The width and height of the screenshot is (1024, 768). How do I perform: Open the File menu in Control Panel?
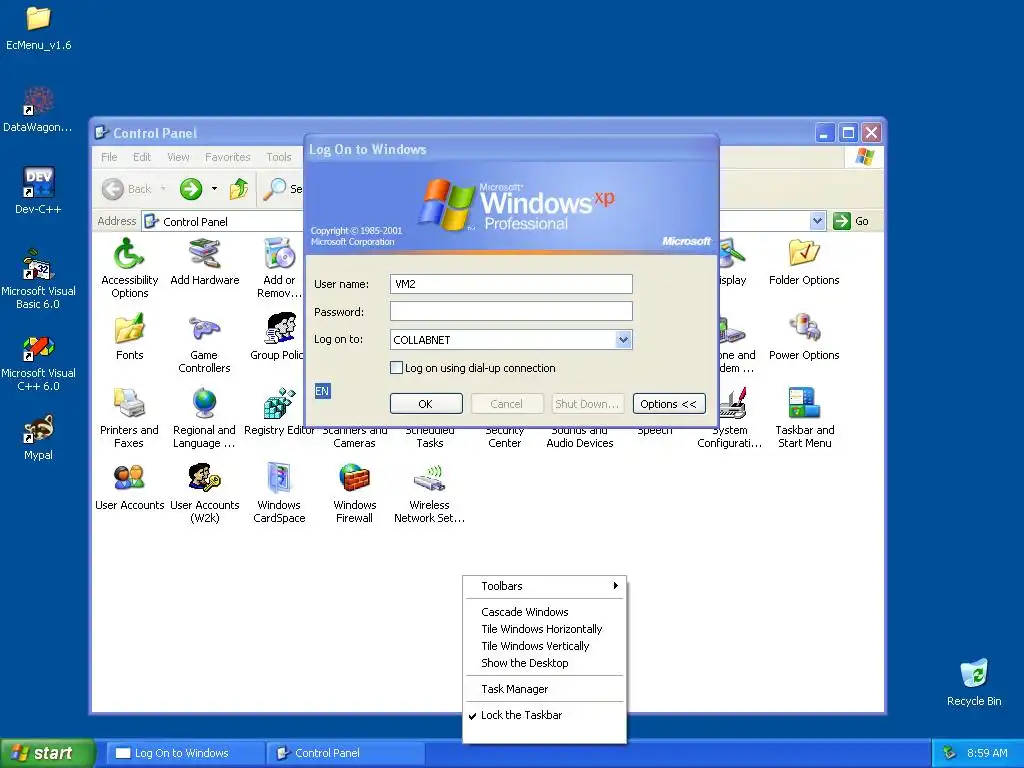pyautogui.click(x=109, y=157)
